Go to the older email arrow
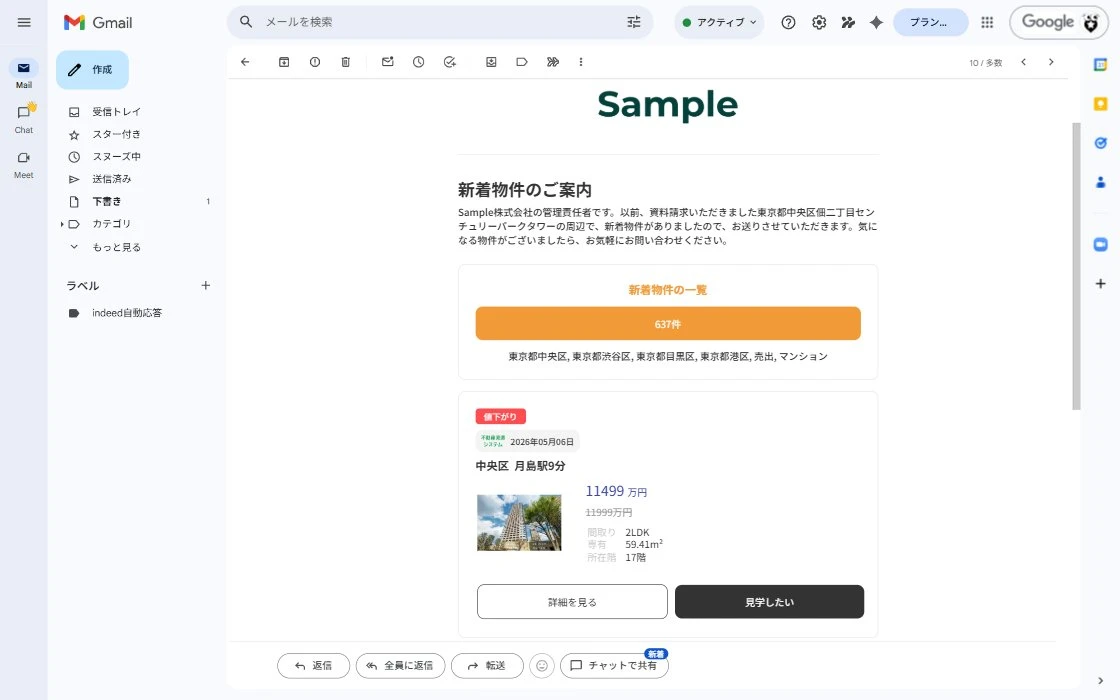Screen dimensions: 1120x700 [x=1051, y=62]
